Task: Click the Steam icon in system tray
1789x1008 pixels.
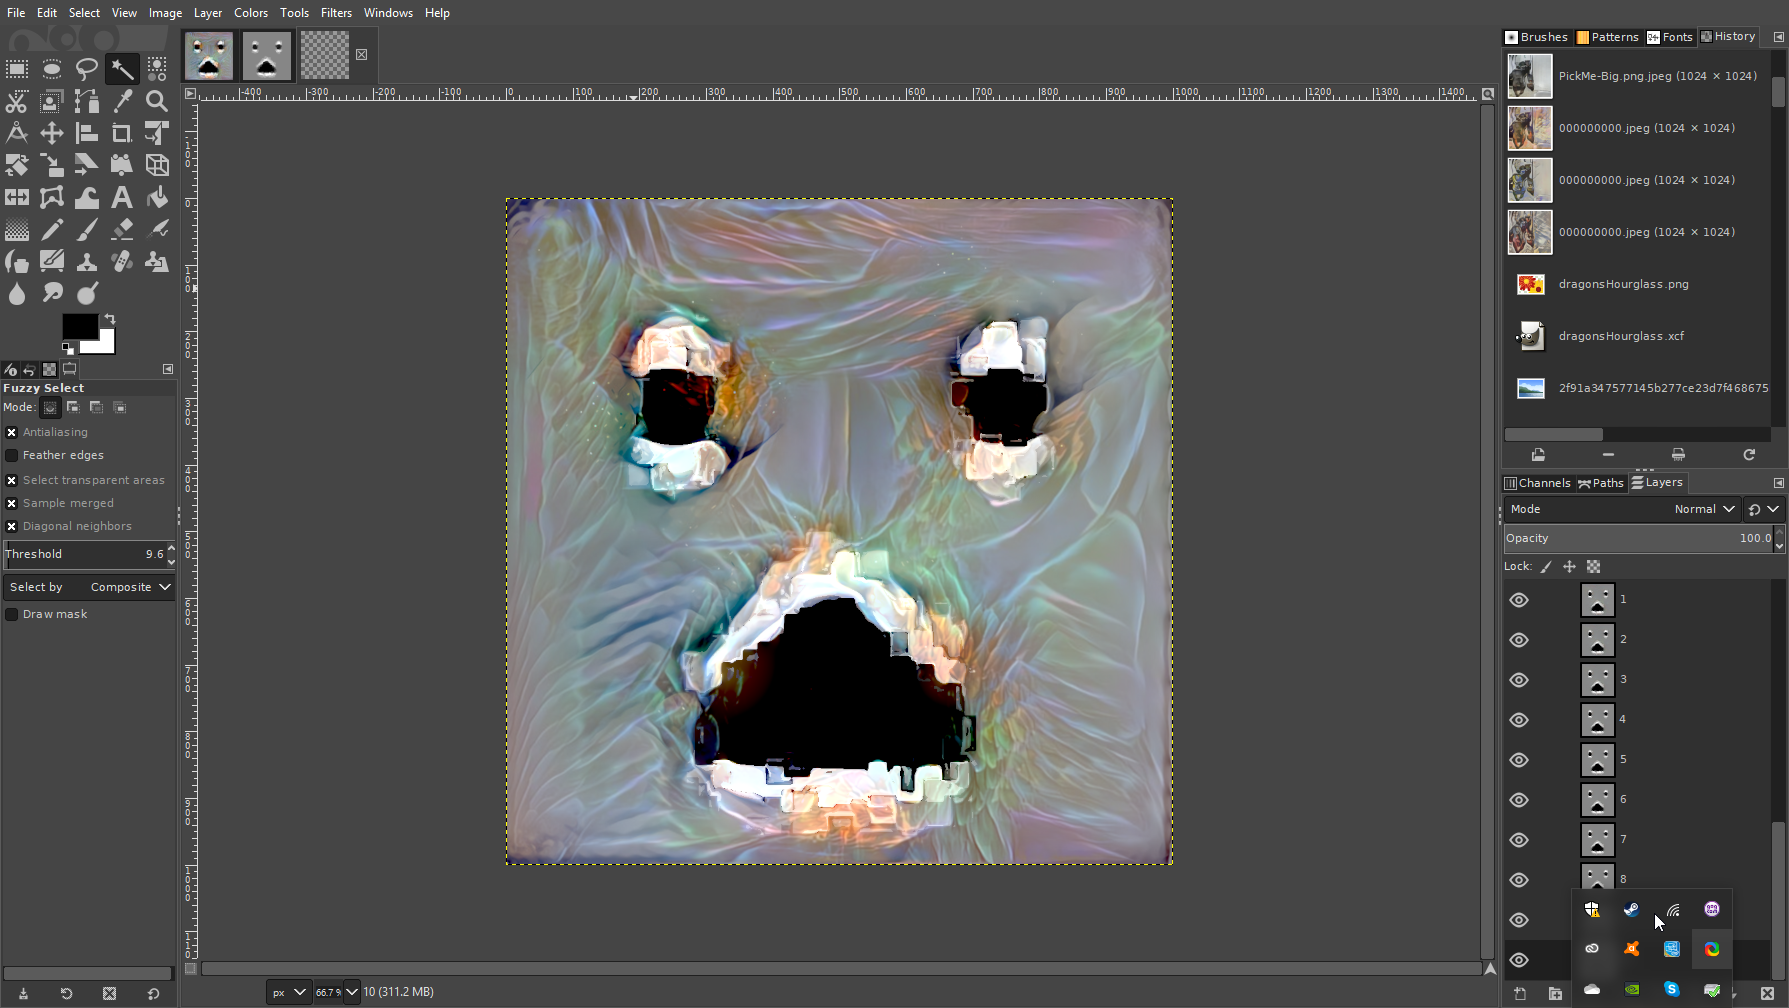Action: point(1631,909)
